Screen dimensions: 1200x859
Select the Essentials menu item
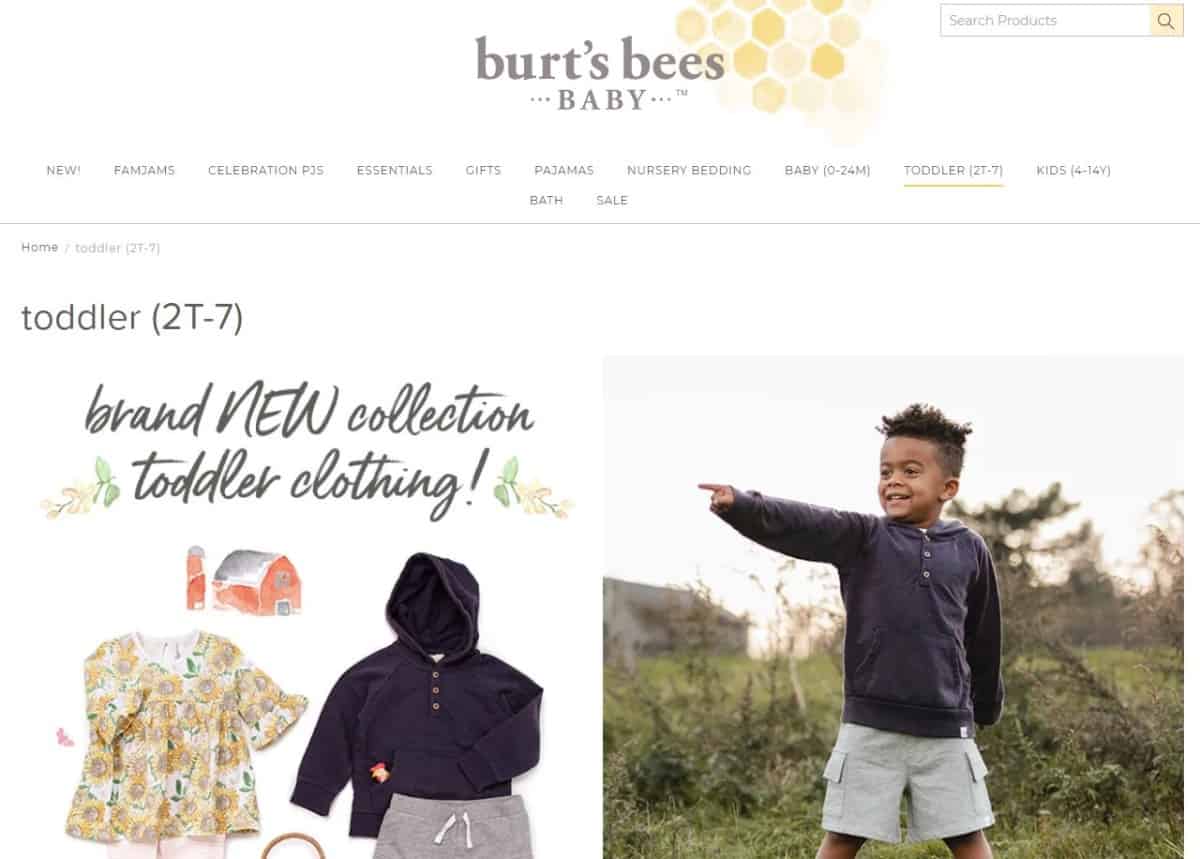click(395, 171)
